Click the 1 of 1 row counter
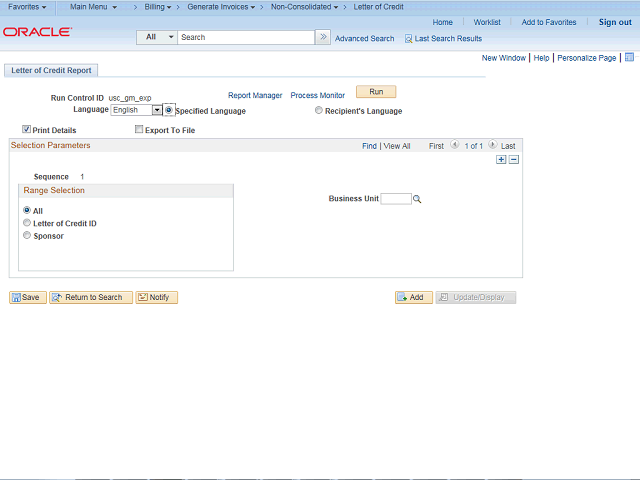640x480 pixels. [x=473, y=146]
